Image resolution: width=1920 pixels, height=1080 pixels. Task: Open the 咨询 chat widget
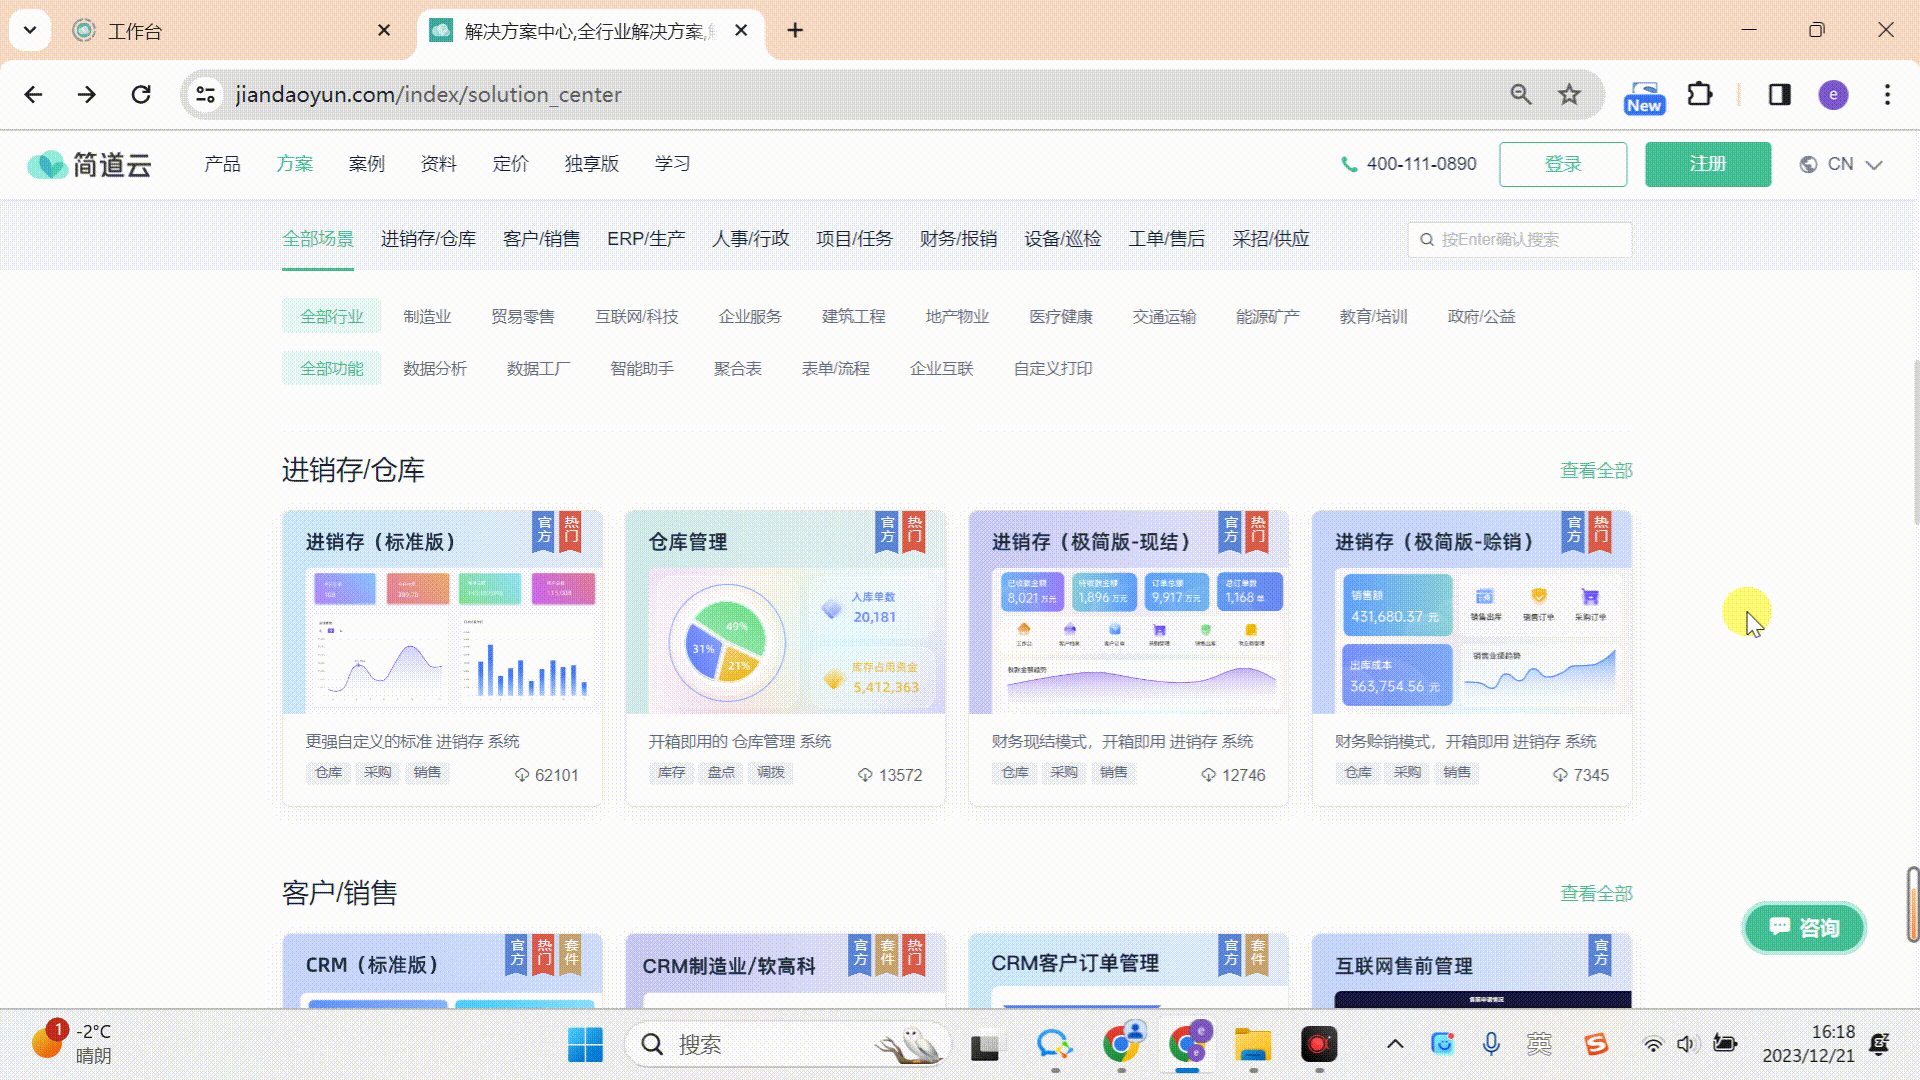click(1805, 928)
